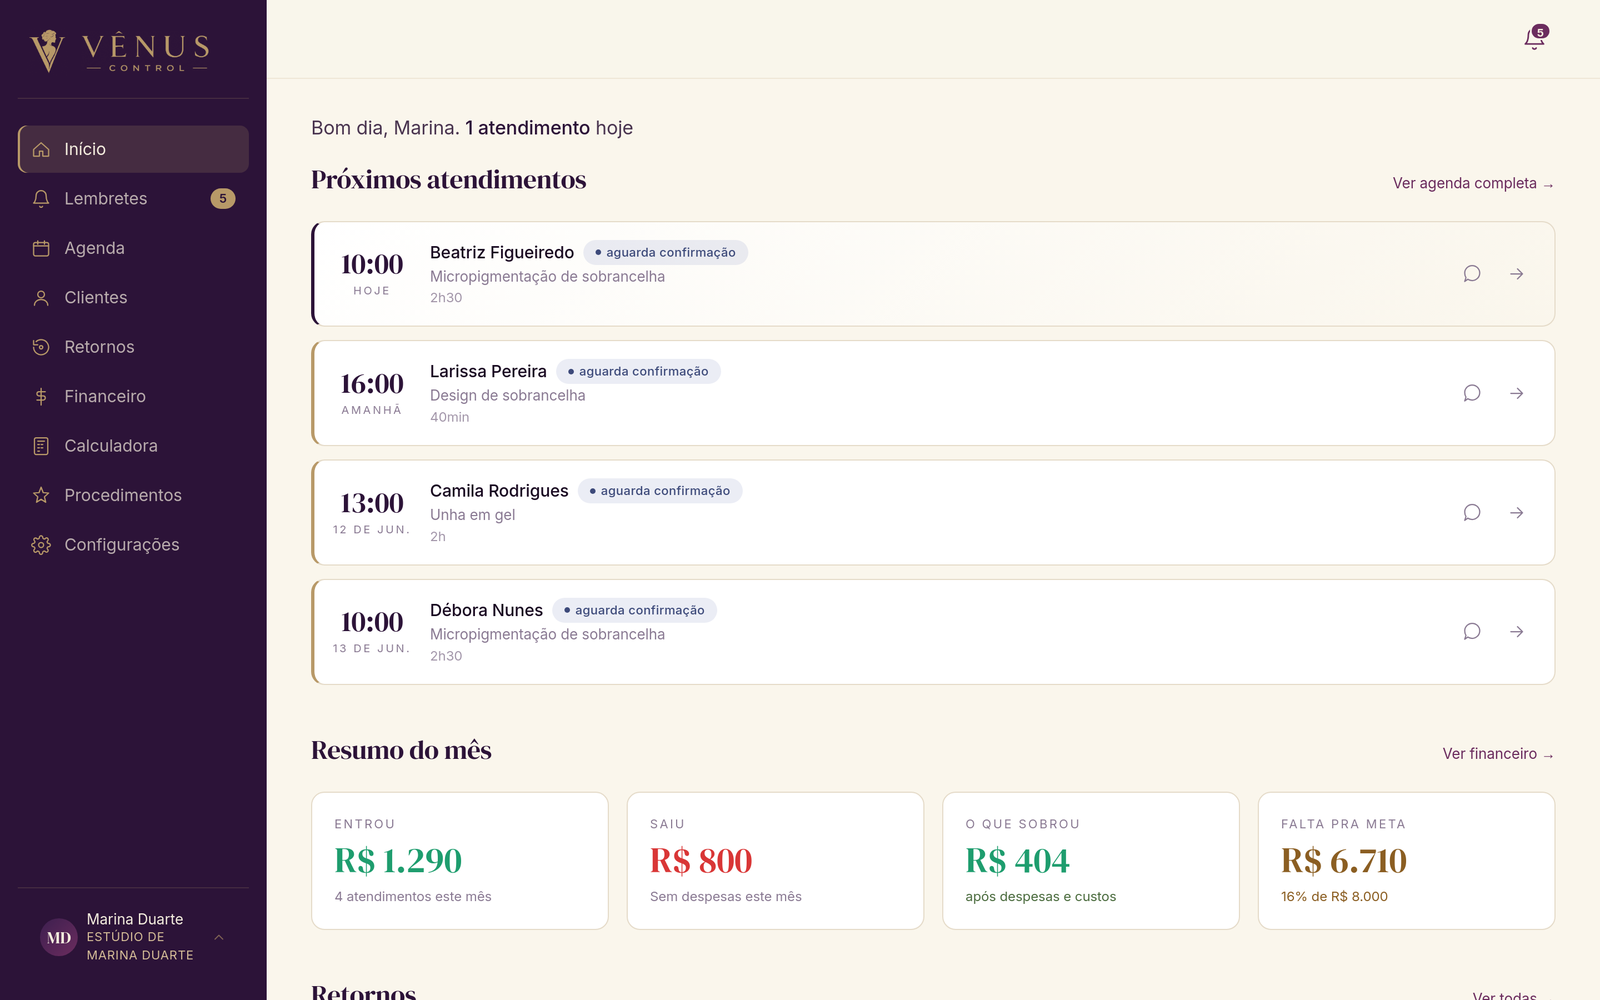Click the 13:00 12 de jun. time label
Viewport: 1600px width, 1000px height.
pos(372,512)
